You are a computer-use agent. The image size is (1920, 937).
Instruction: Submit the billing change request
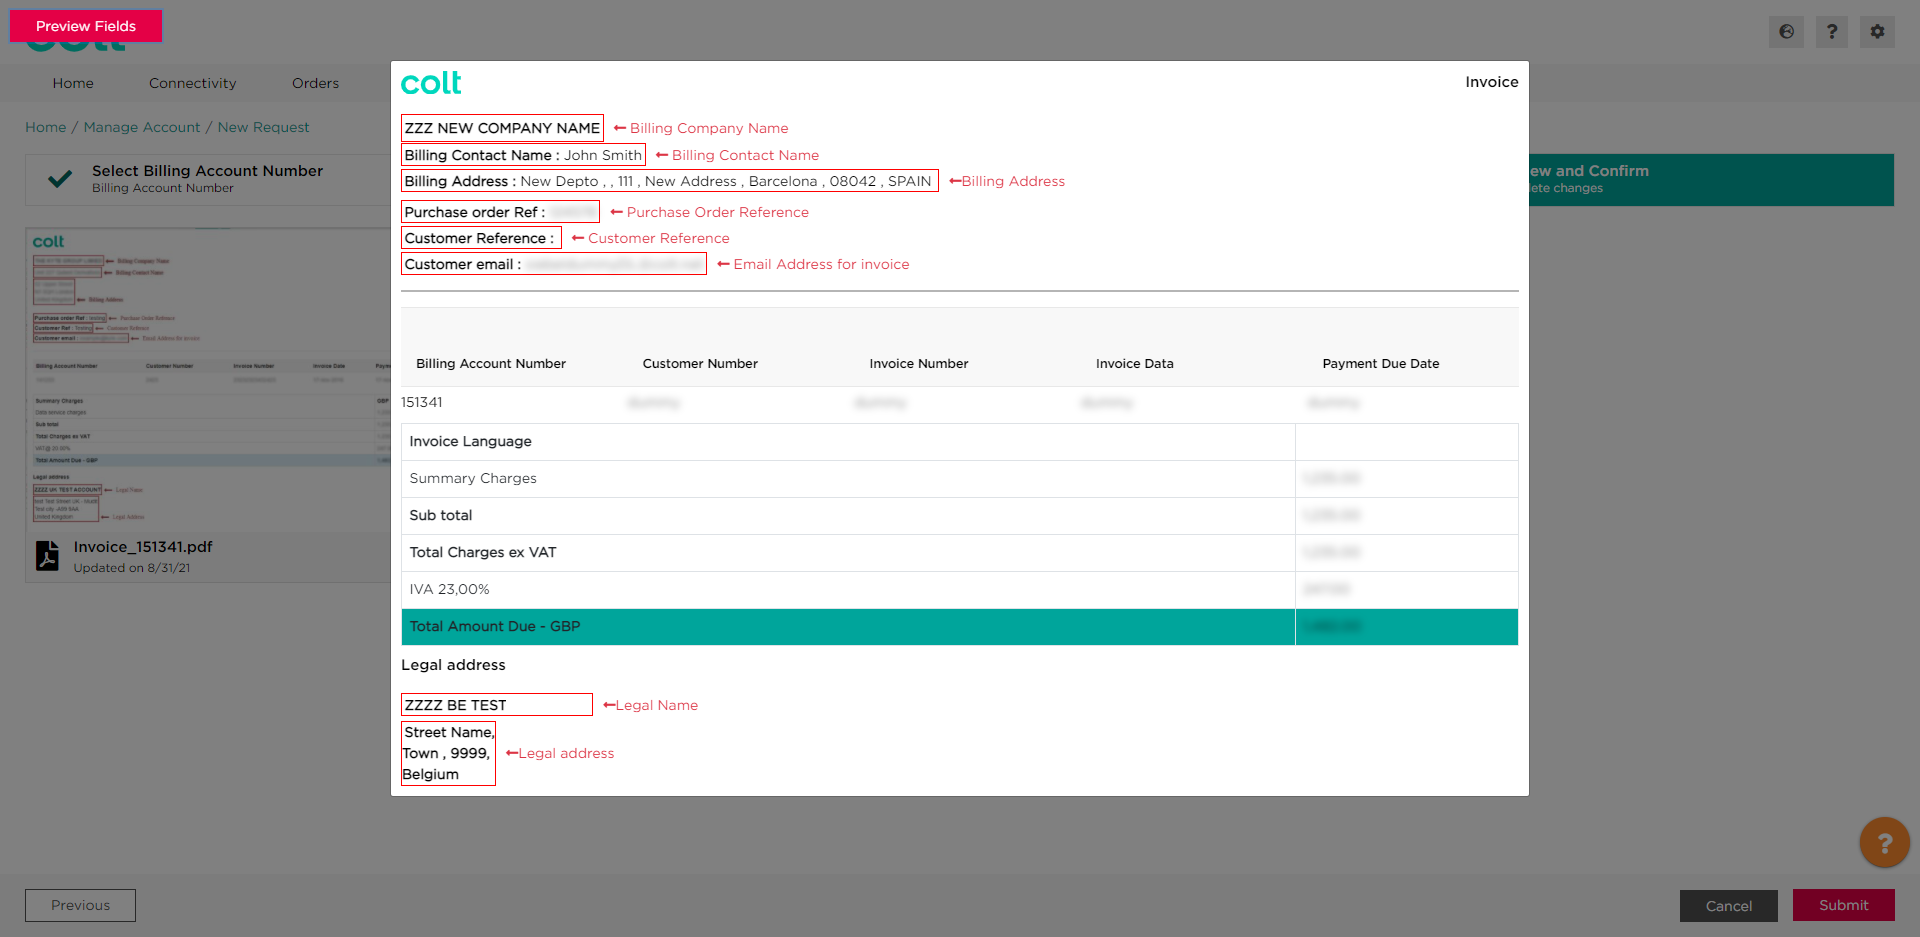click(1843, 905)
